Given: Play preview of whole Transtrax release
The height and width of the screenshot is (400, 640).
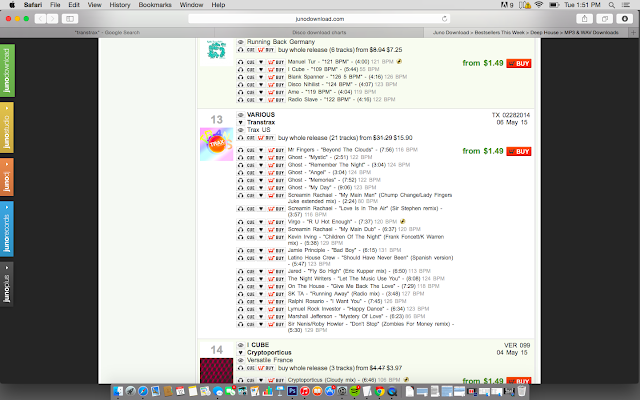Looking at the screenshot, I should coord(240,138).
